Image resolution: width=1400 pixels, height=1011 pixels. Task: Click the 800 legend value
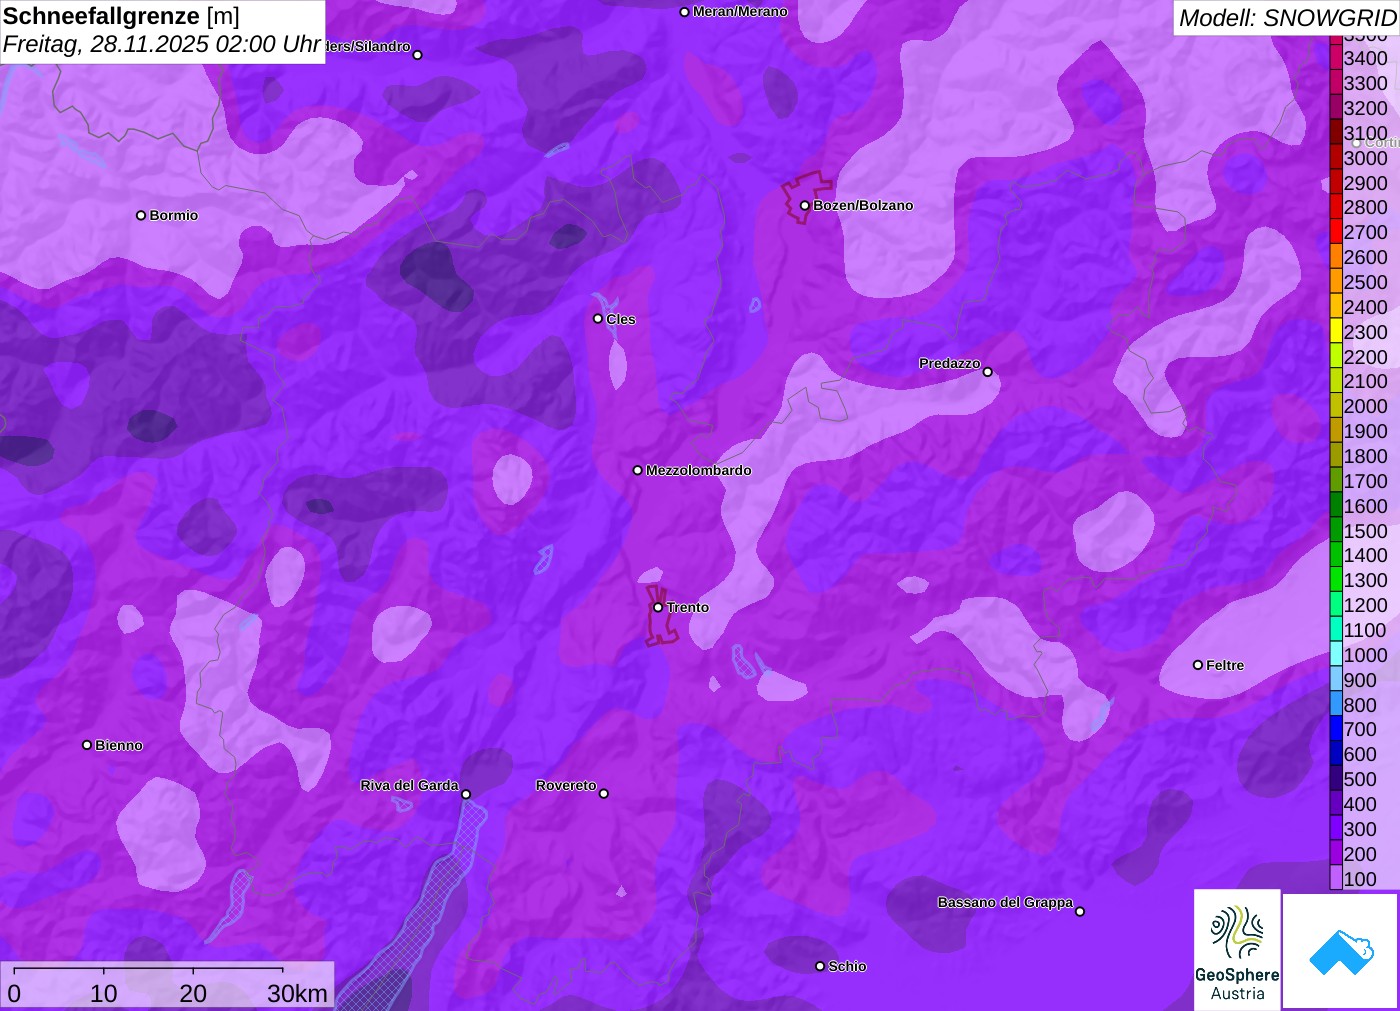(x=1360, y=705)
